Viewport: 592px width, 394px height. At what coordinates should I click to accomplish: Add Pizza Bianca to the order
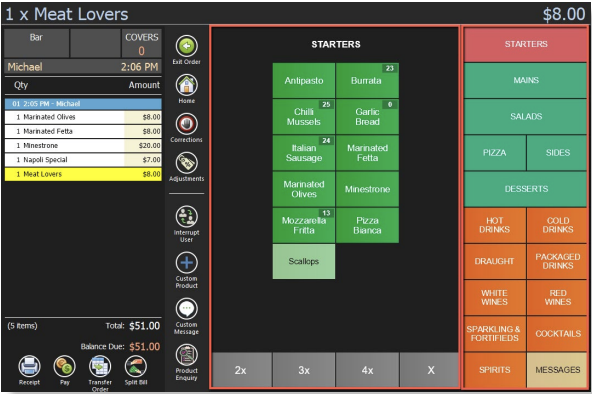click(x=367, y=226)
